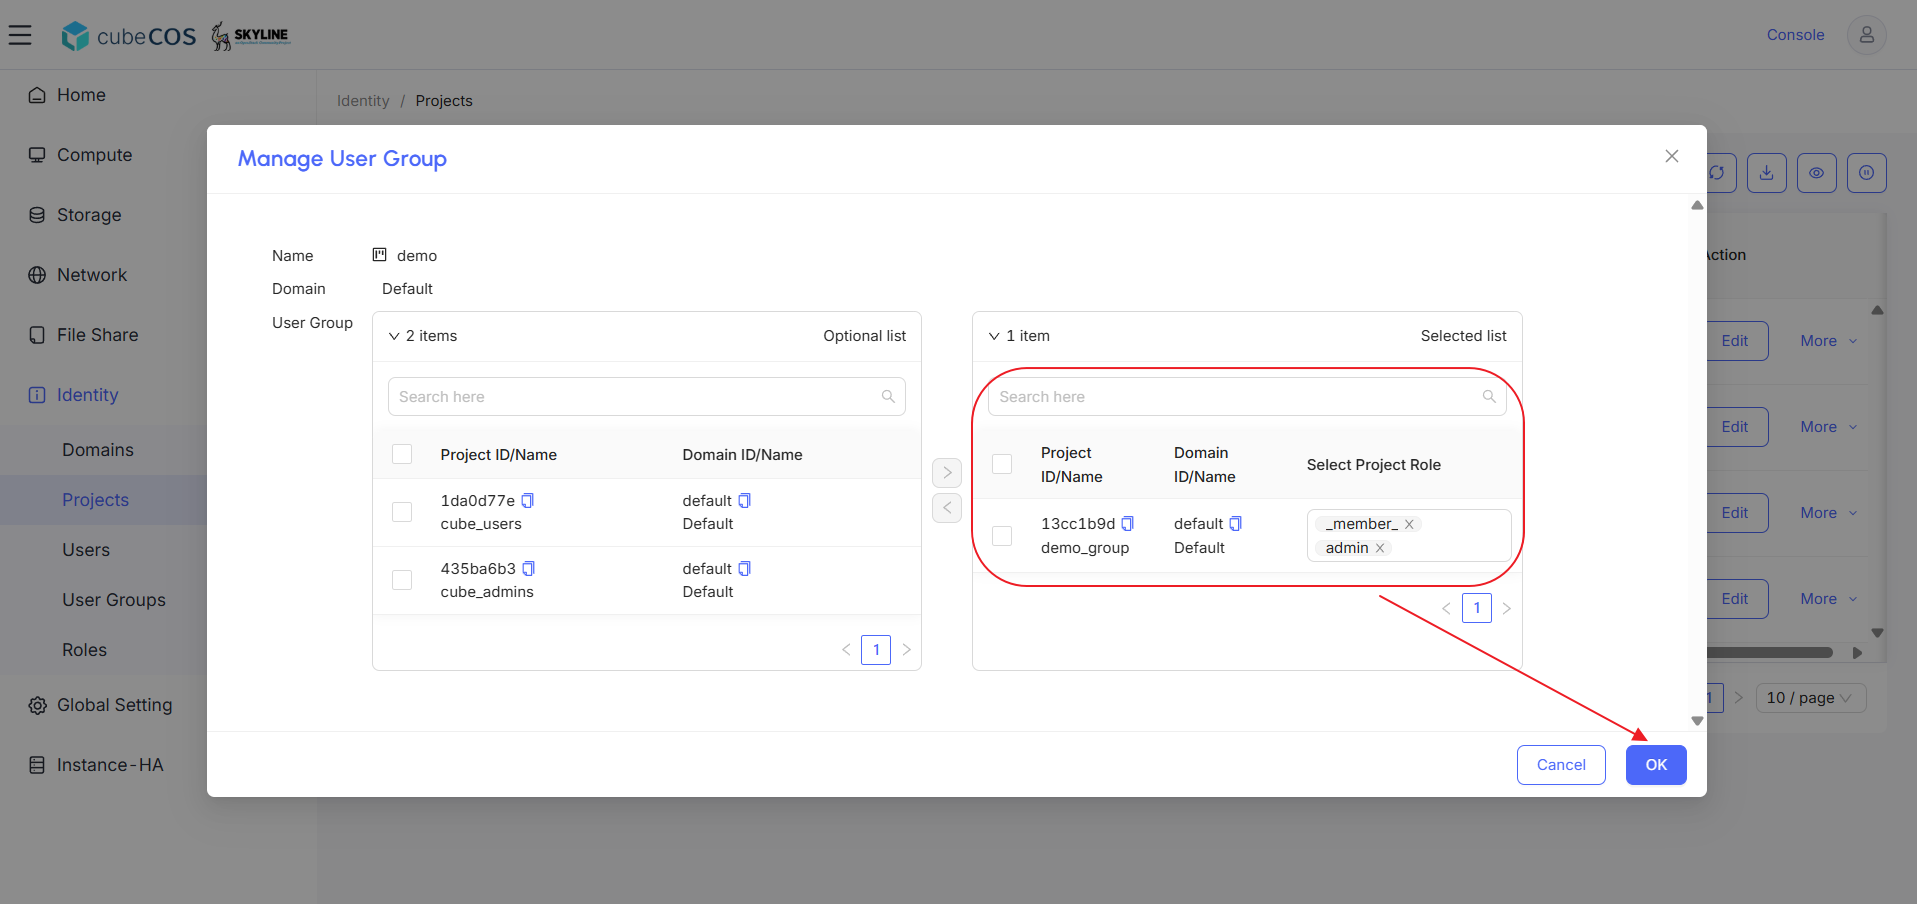This screenshot has width=1917, height=904.
Task: Click search icon in Selected list
Action: (1489, 397)
